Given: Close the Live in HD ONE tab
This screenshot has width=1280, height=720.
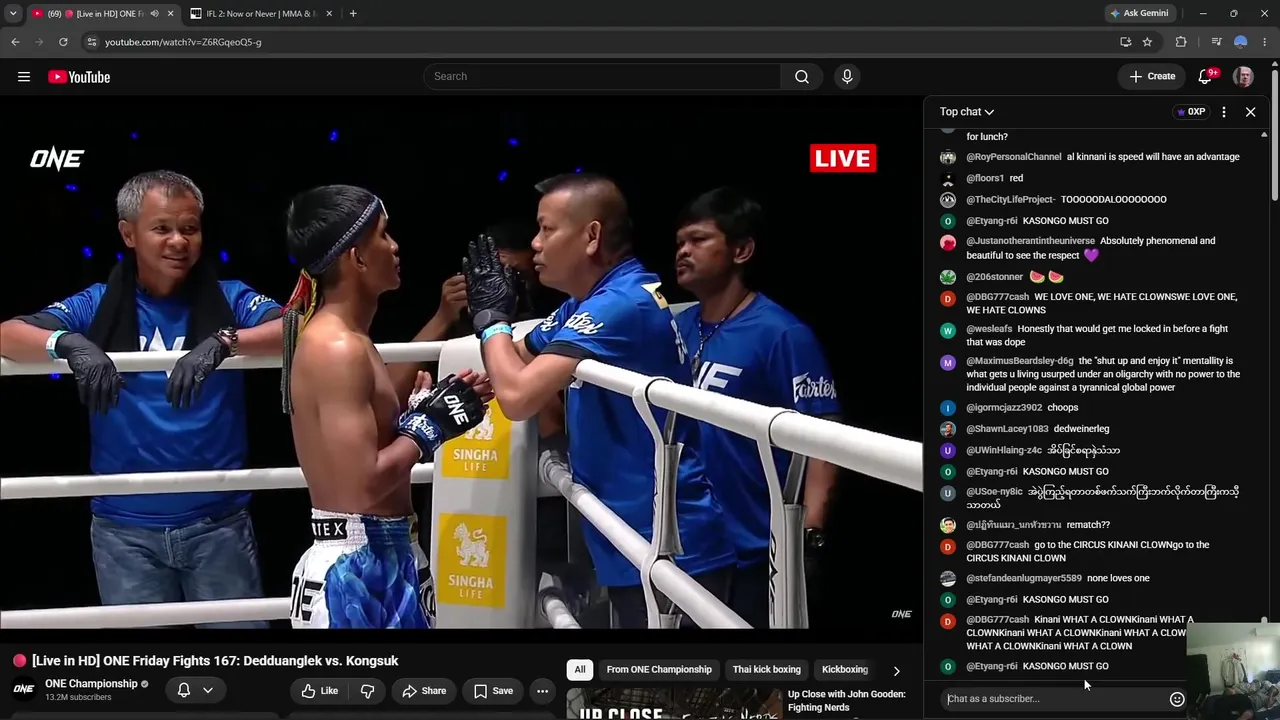Looking at the screenshot, I should click(170, 14).
